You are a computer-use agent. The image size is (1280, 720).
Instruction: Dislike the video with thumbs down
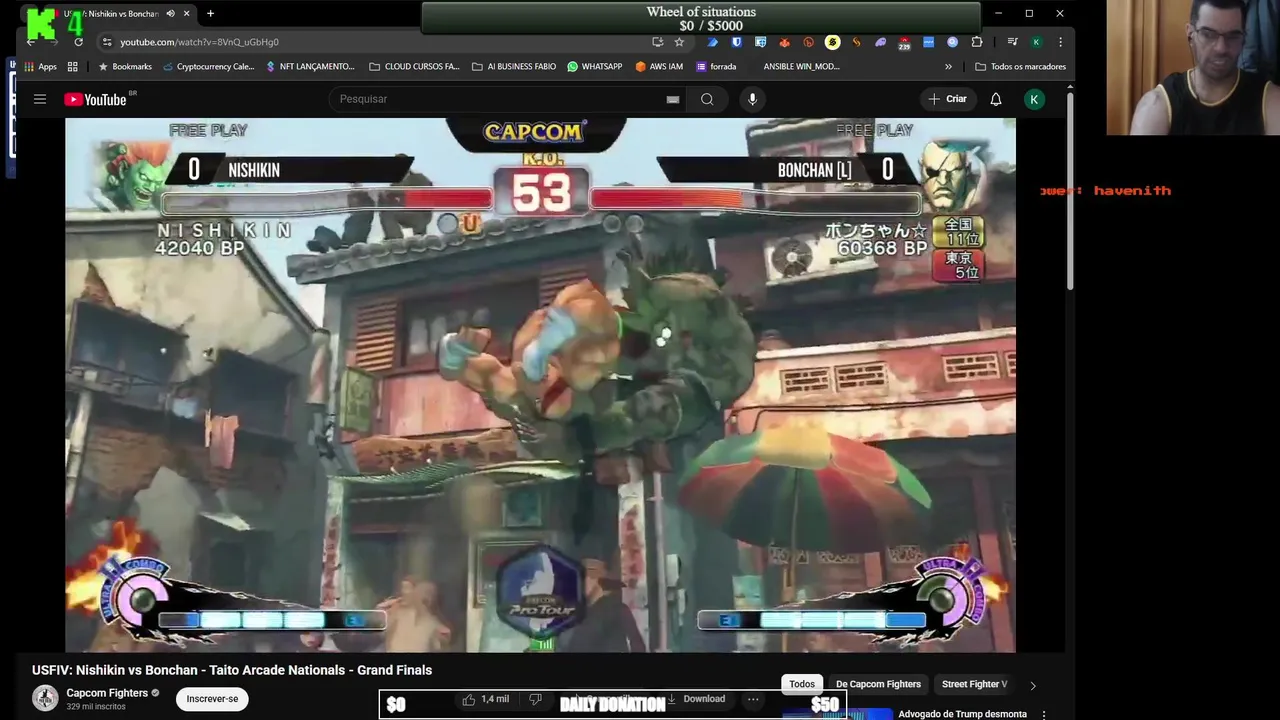click(x=535, y=699)
